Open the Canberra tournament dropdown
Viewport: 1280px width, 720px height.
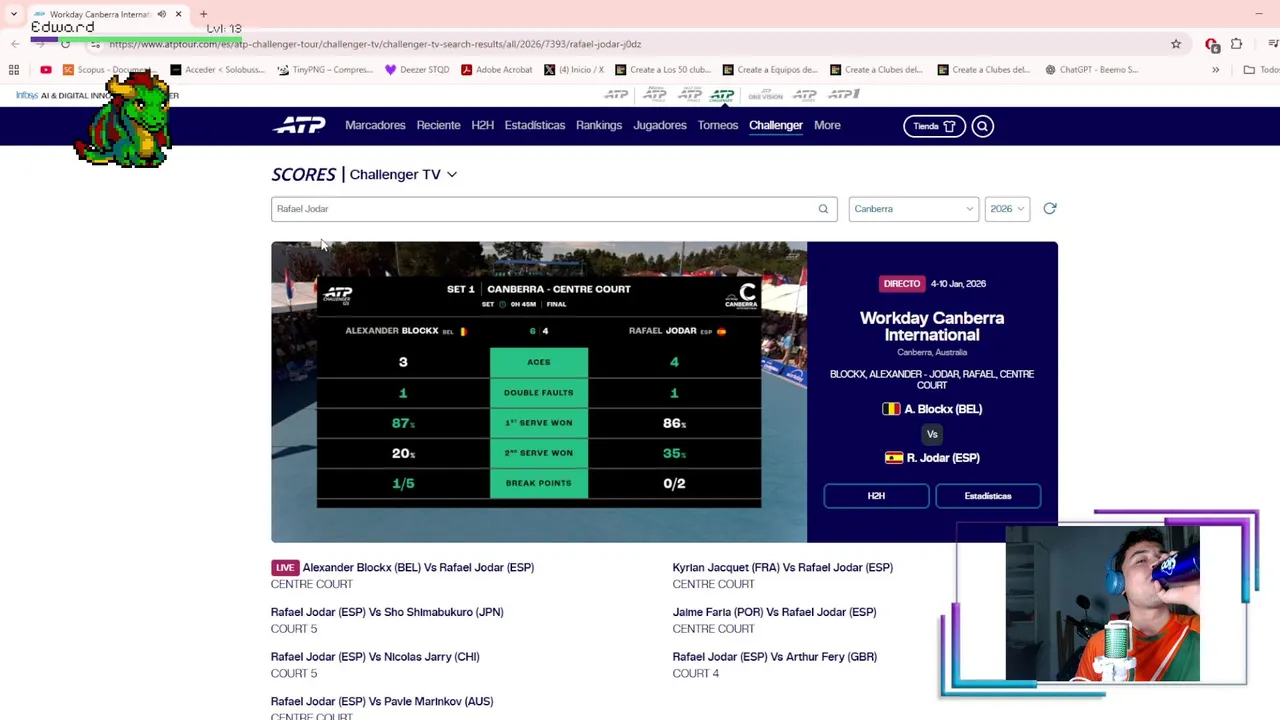tap(912, 209)
